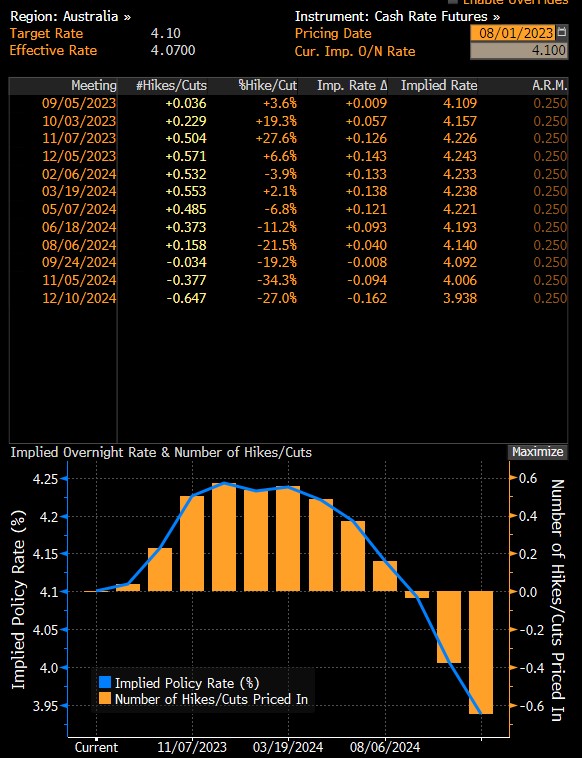Click the -0.647 hikes/cuts value
The height and width of the screenshot is (758, 582).
tap(186, 298)
